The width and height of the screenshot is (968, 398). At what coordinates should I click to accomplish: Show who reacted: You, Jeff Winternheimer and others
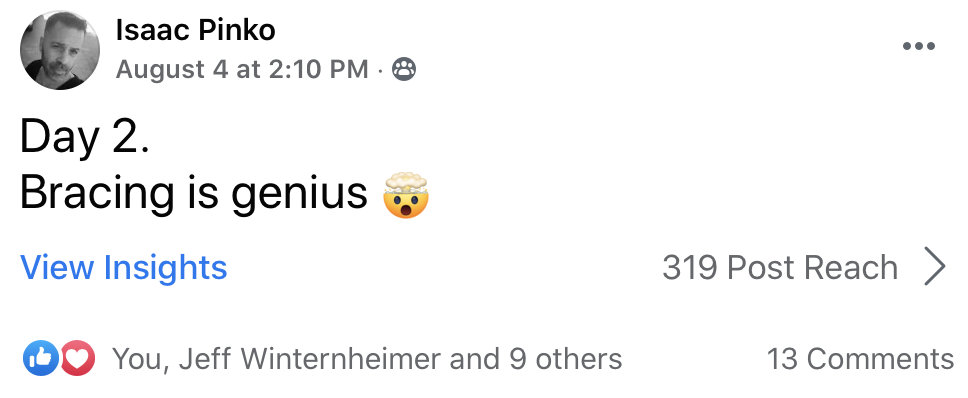pos(367,359)
